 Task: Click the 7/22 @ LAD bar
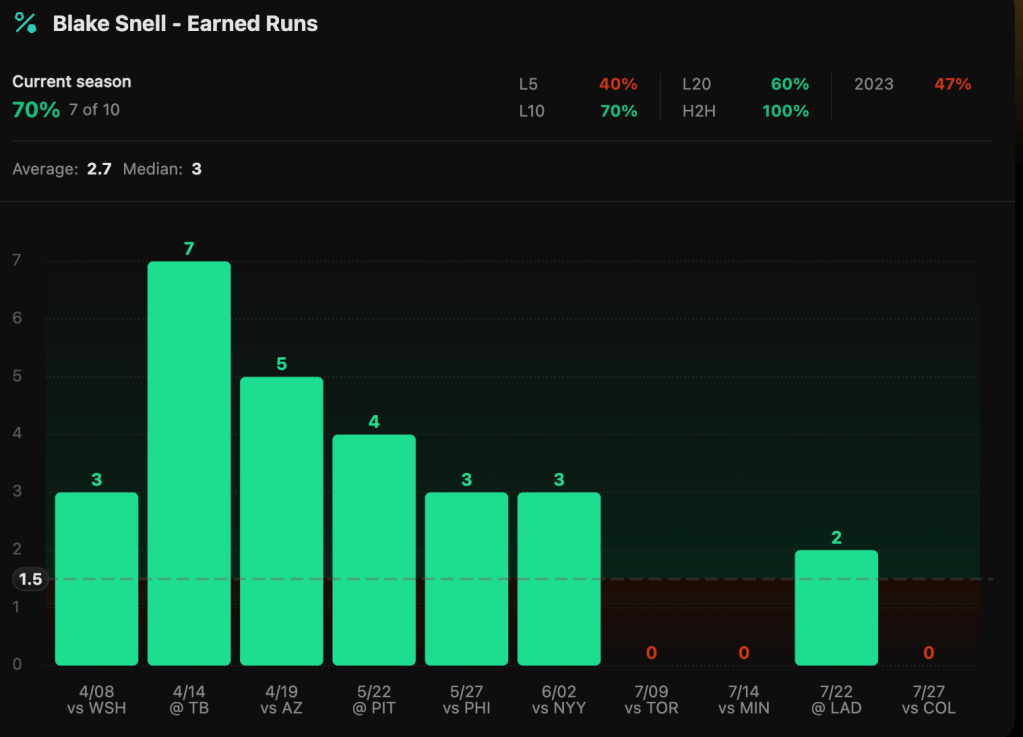pos(836,607)
